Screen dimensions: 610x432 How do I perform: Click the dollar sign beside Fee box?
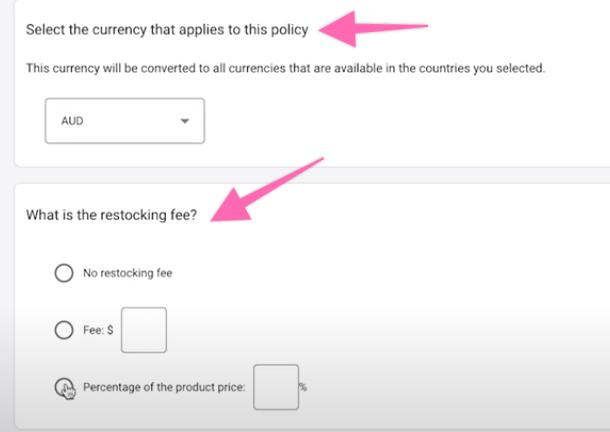(110, 330)
